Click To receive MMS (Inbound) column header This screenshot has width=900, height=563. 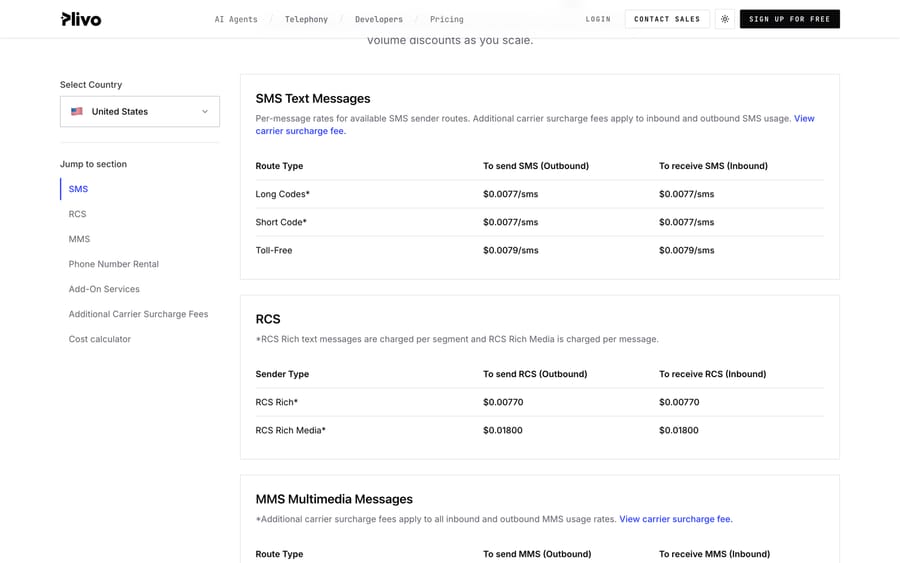tap(714, 554)
